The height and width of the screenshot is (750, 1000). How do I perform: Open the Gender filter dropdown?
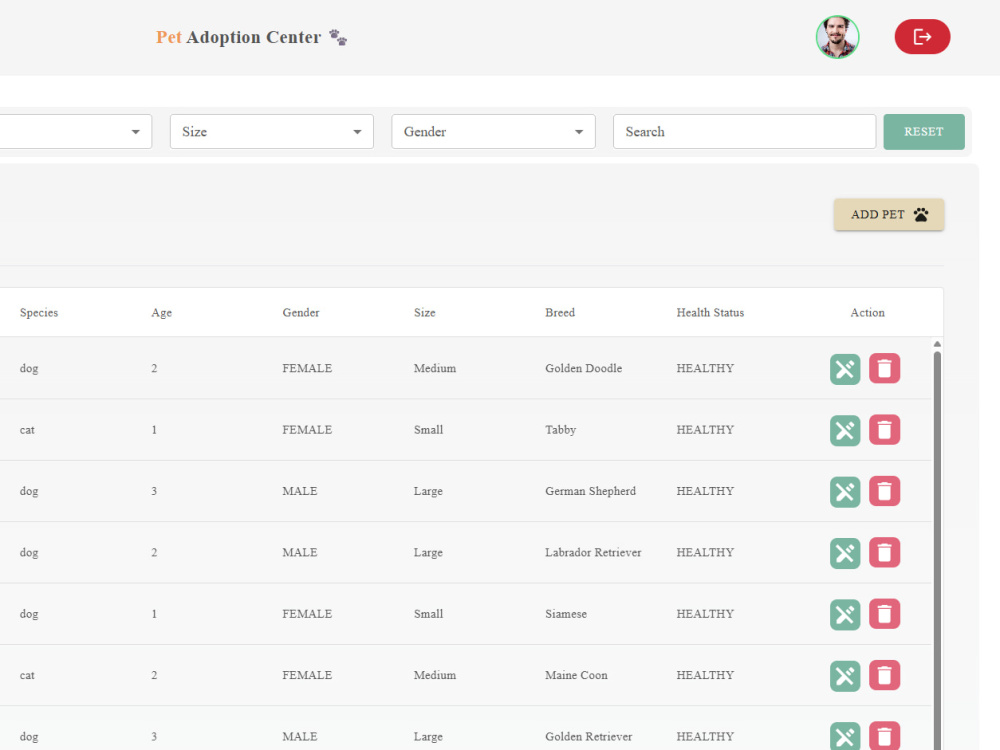coord(493,131)
